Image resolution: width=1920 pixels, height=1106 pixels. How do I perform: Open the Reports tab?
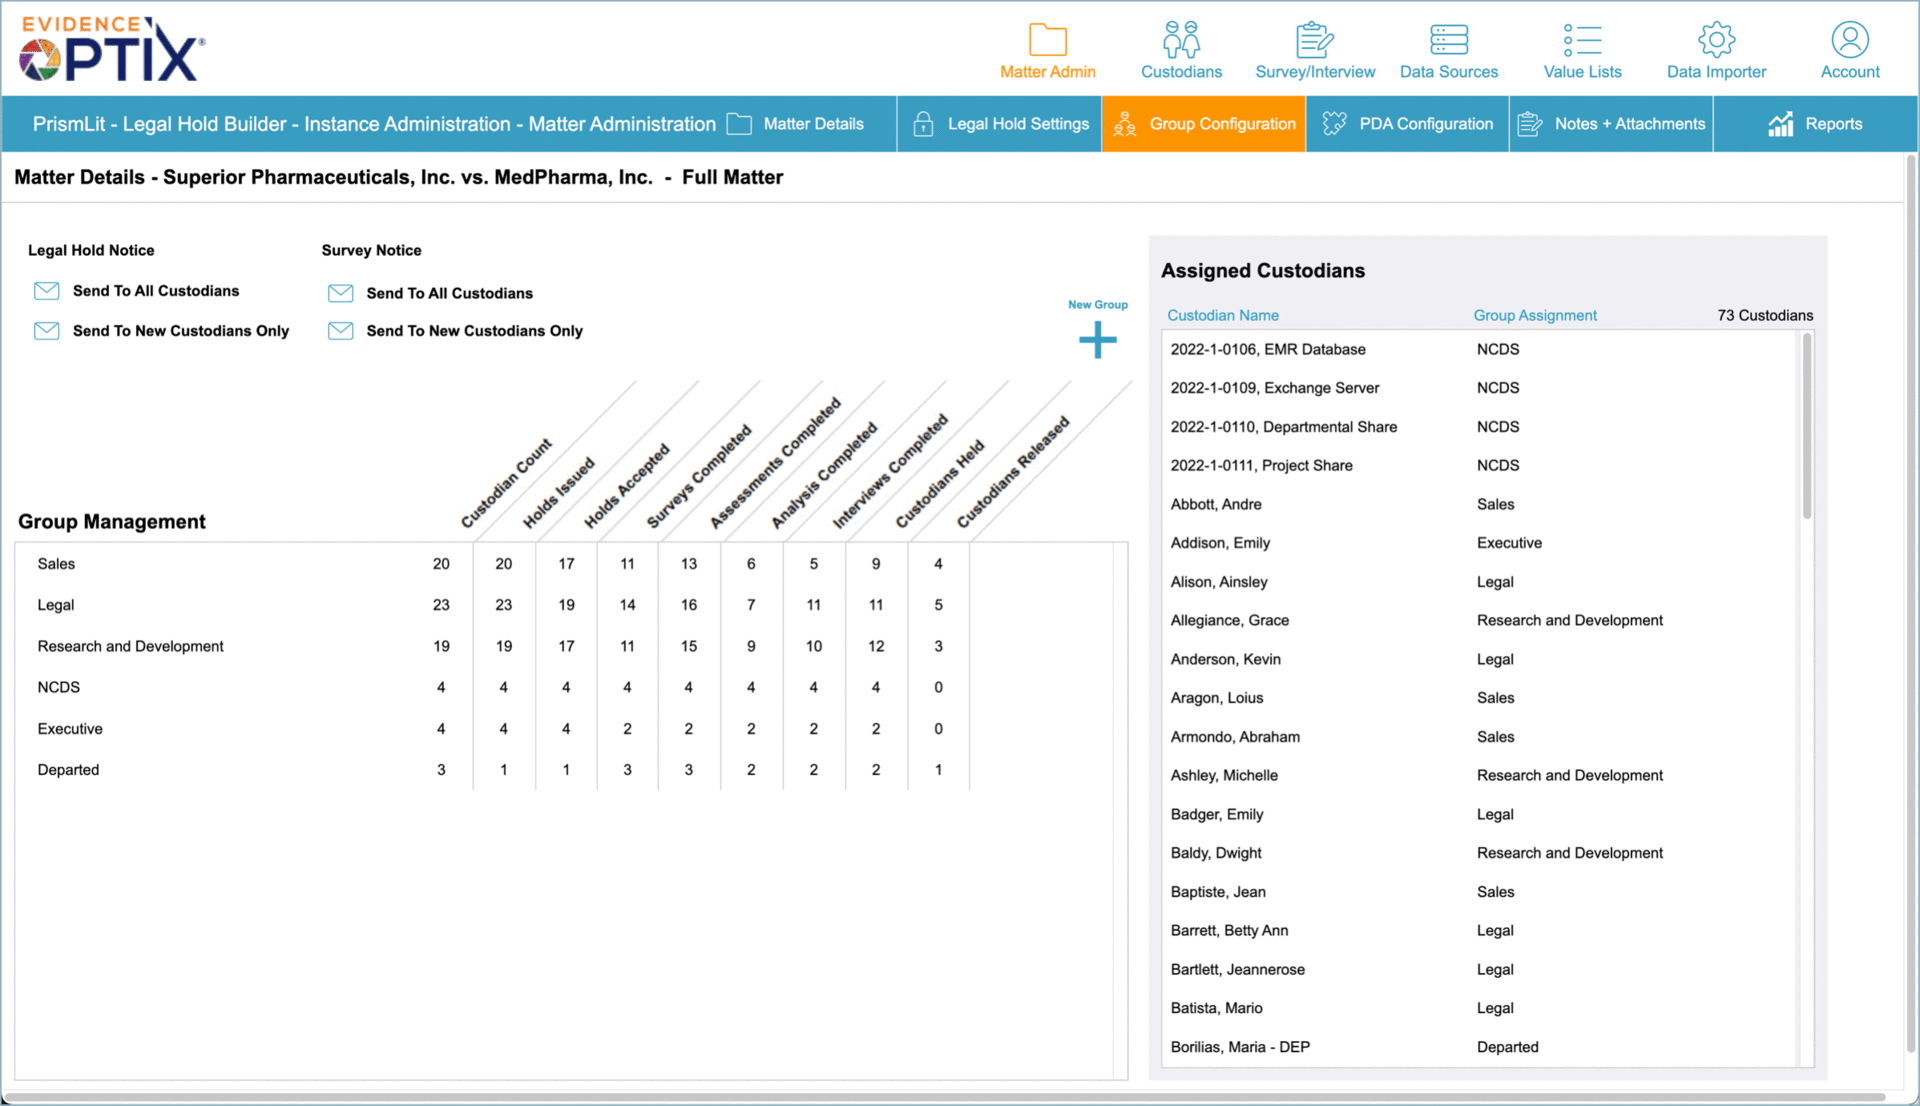click(1815, 124)
